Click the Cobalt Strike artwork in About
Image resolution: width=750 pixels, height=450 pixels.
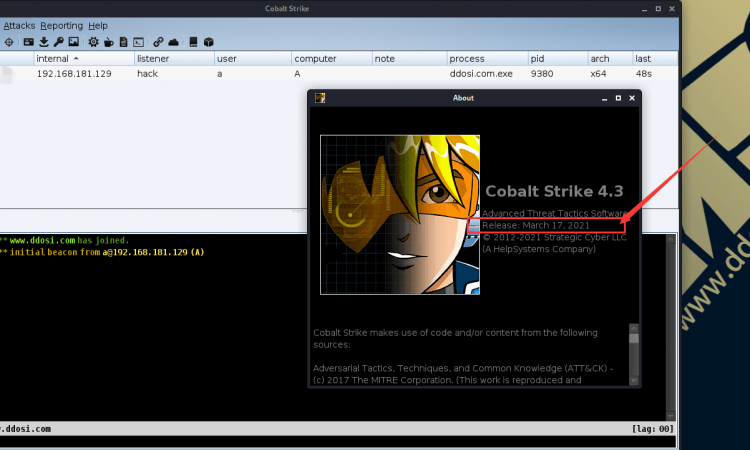click(x=400, y=215)
